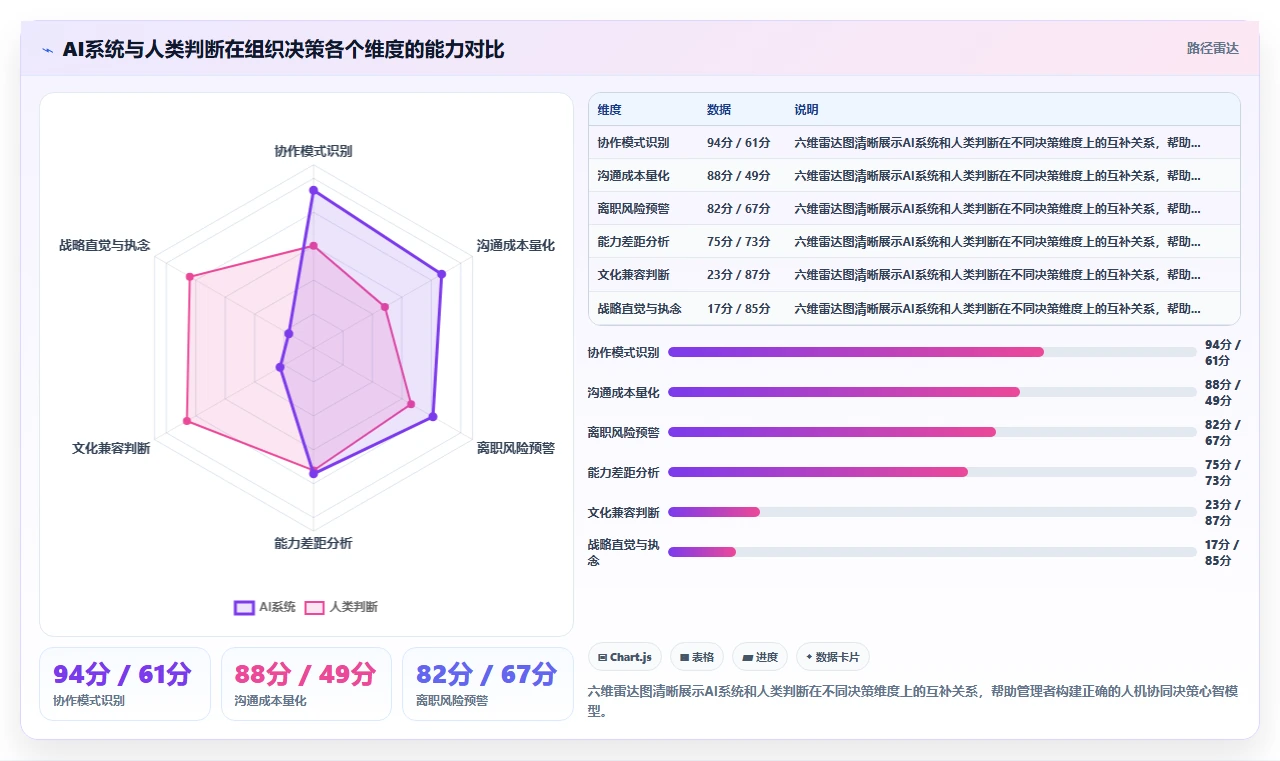Click the AI系统 data point at 沟通成本量化
Viewport: 1280px width, 761px height.
441,274
